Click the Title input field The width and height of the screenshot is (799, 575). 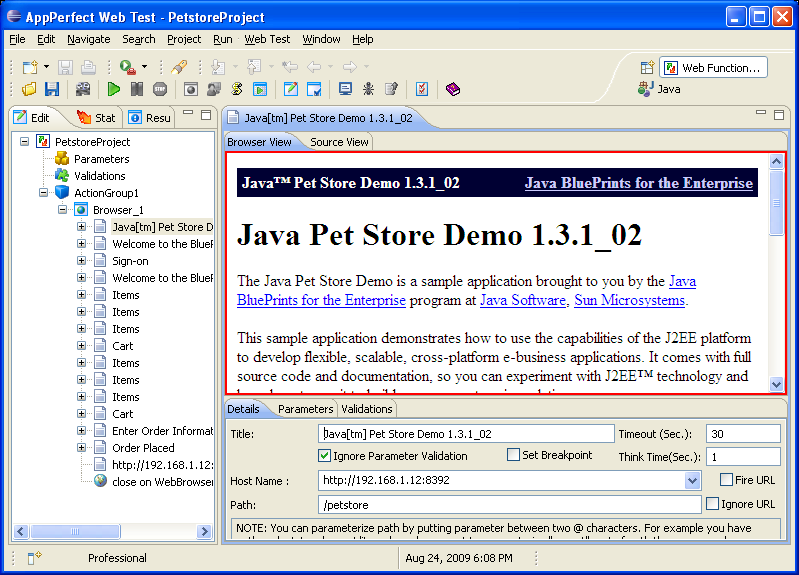[x=466, y=434]
